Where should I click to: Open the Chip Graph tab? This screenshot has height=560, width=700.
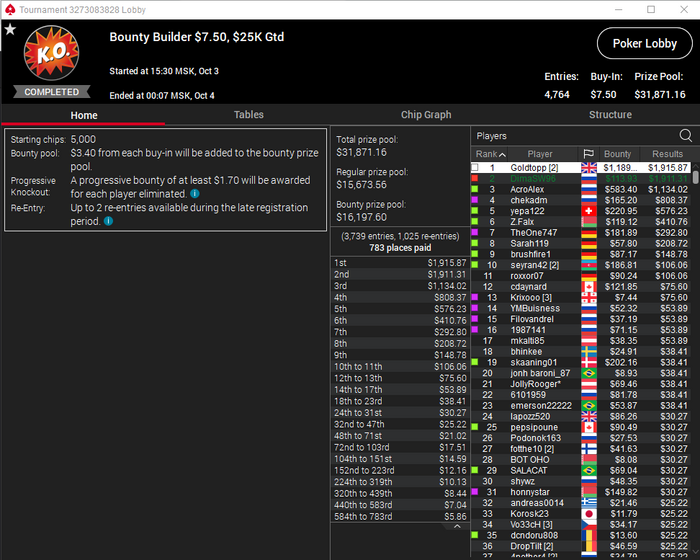coord(426,115)
